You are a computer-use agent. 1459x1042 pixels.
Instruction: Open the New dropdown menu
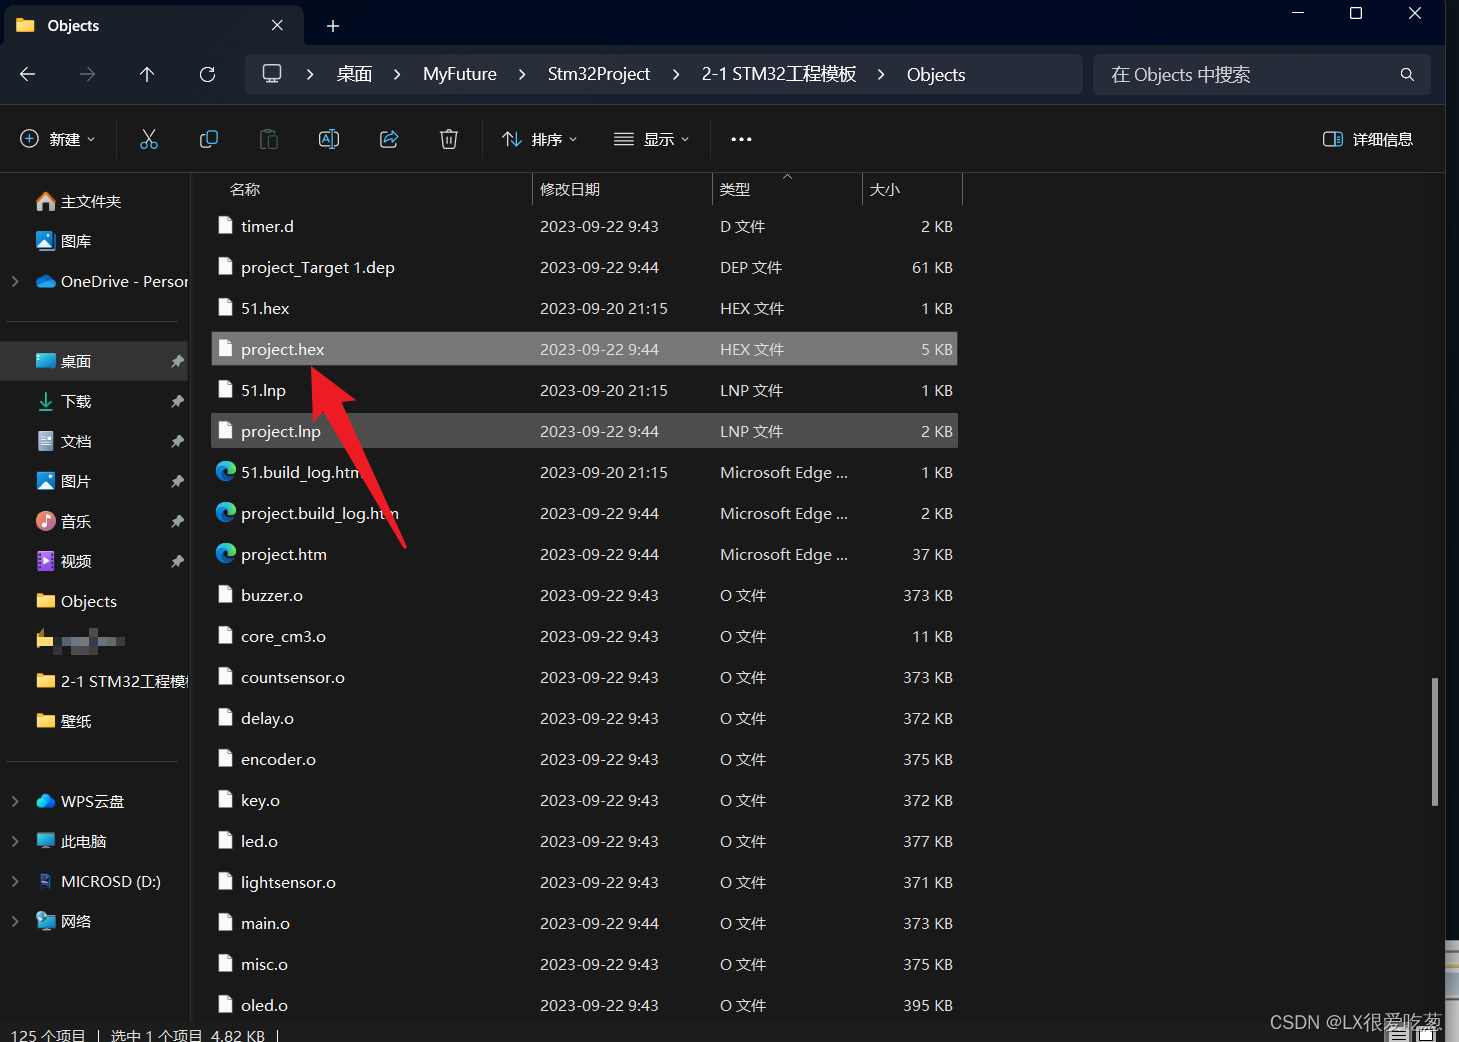pos(58,139)
